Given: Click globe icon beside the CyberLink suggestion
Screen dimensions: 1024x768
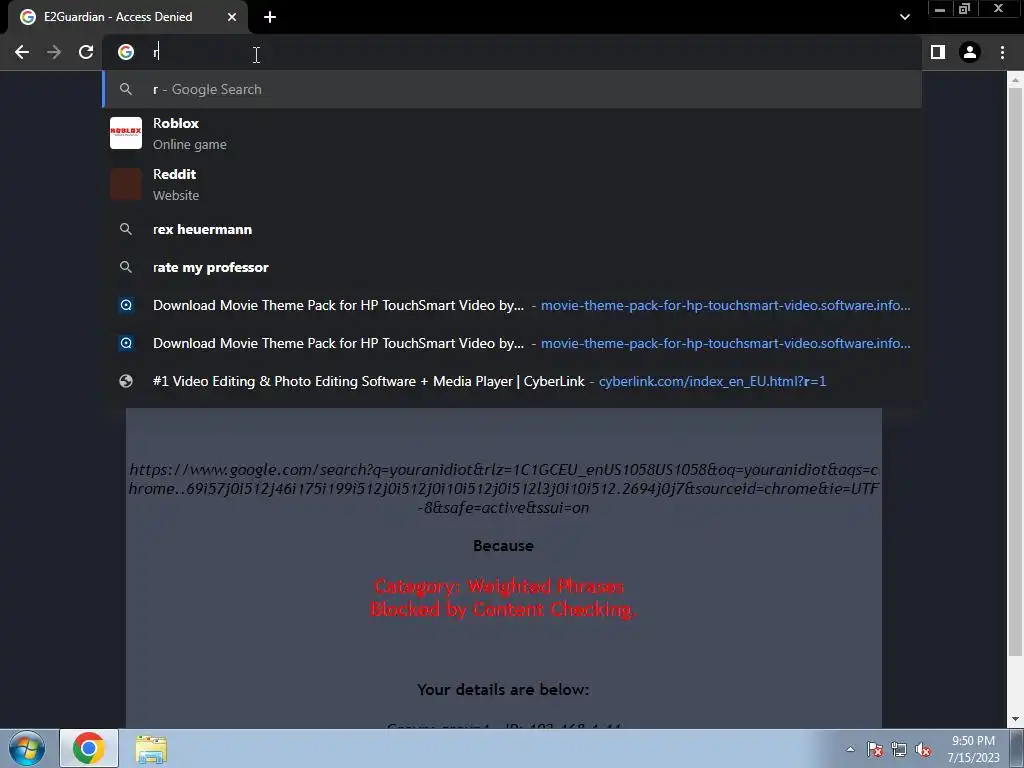Looking at the screenshot, I should click(126, 381).
